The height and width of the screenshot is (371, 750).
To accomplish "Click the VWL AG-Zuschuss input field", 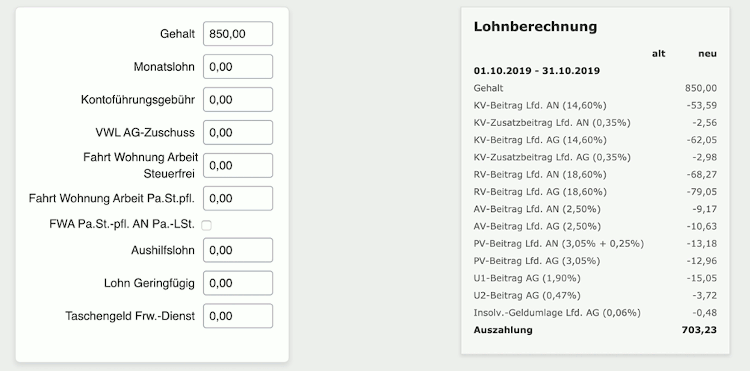I will click(x=238, y=132).
